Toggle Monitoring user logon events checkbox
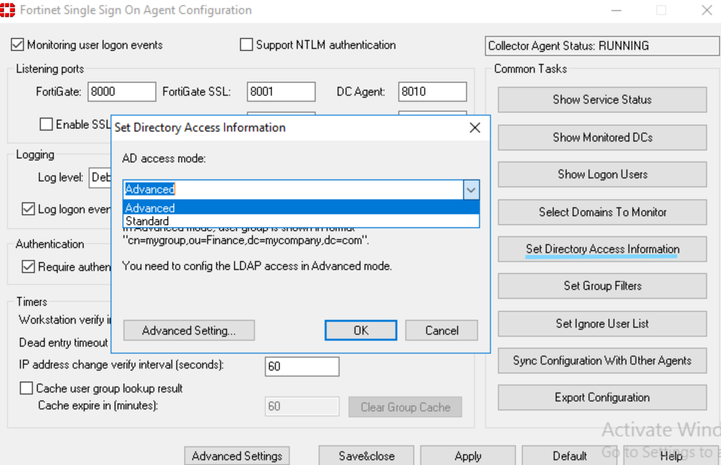Image resolution: width=721 pixels, height=465 pixels. coord(17,45)
